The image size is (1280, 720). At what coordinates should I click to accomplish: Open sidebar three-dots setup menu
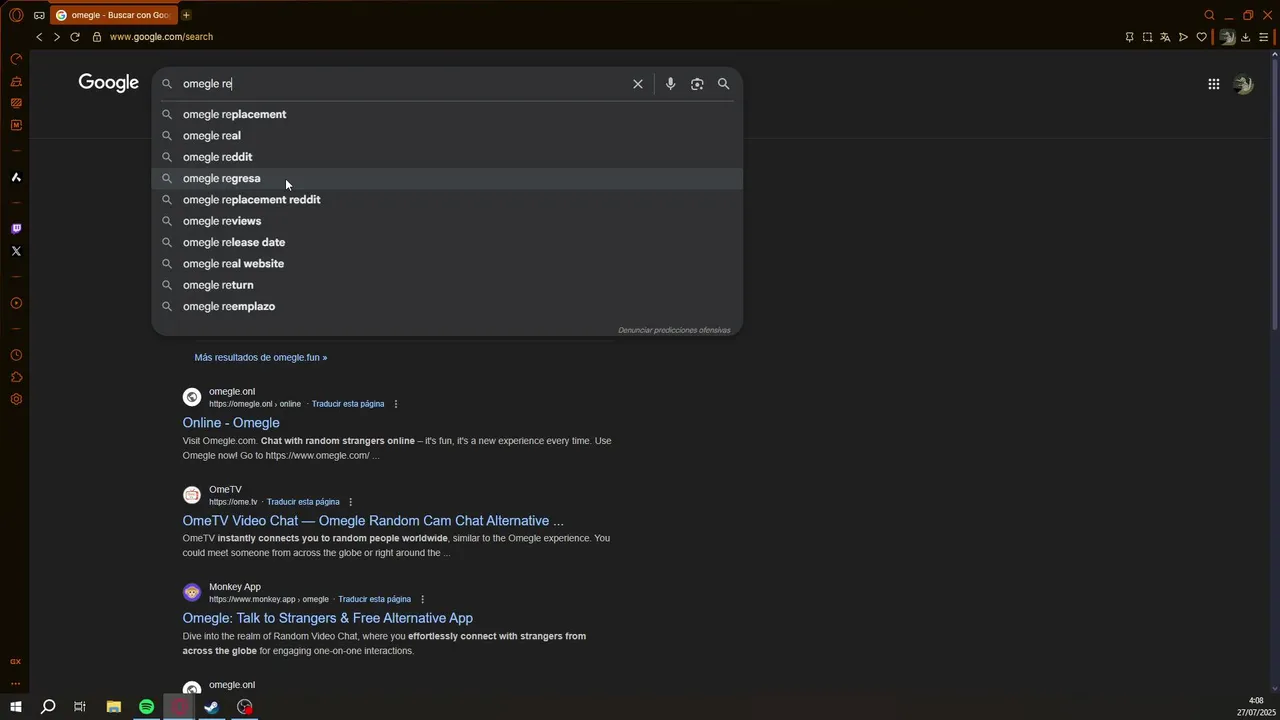(x=16, y=684)
